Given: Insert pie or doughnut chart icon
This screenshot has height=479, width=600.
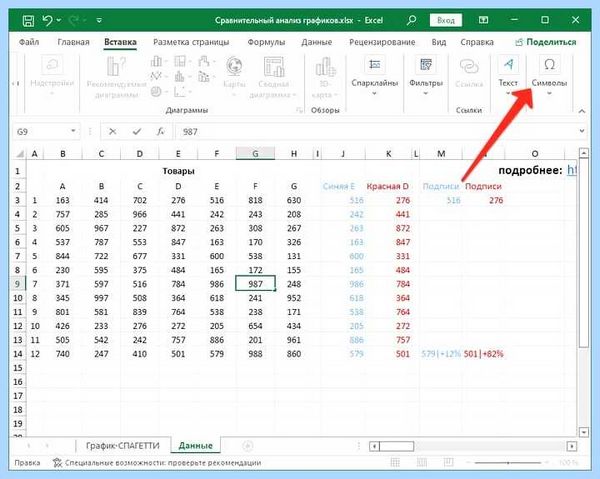Looking at the screenshot, I should click(158, 92).
